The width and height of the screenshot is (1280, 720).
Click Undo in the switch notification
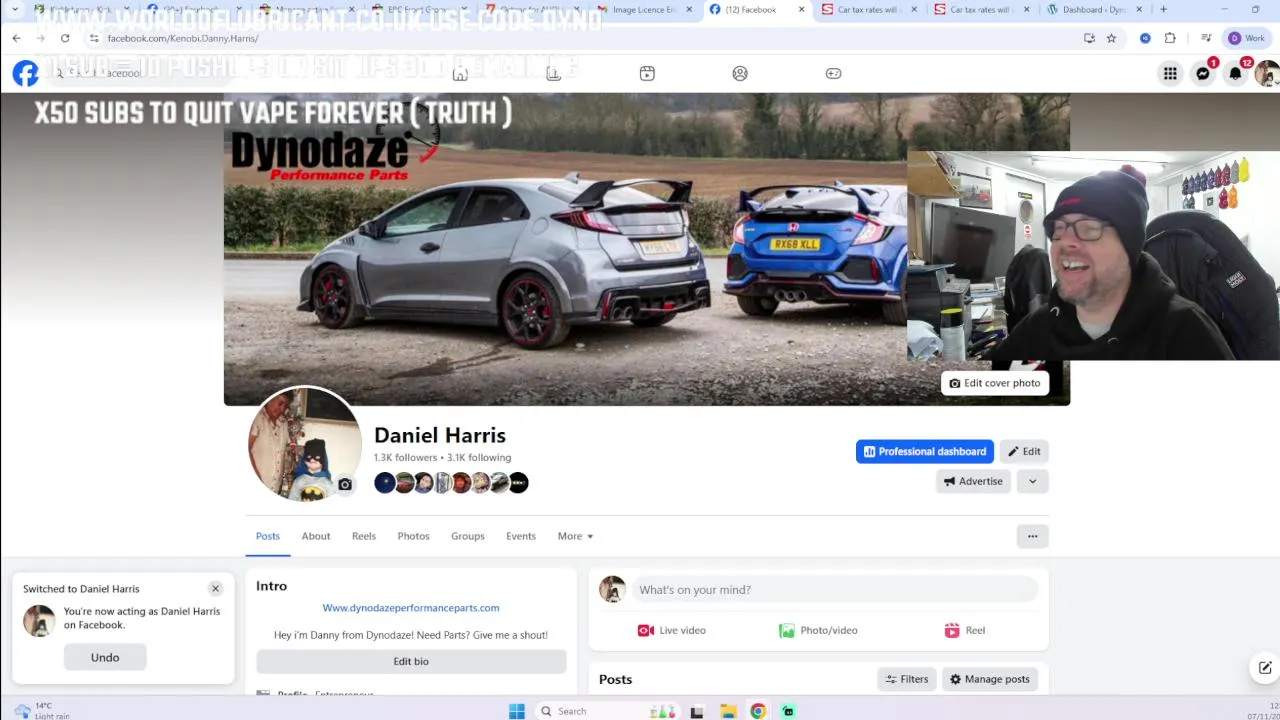pyautogui.click(x=105, y=657)
